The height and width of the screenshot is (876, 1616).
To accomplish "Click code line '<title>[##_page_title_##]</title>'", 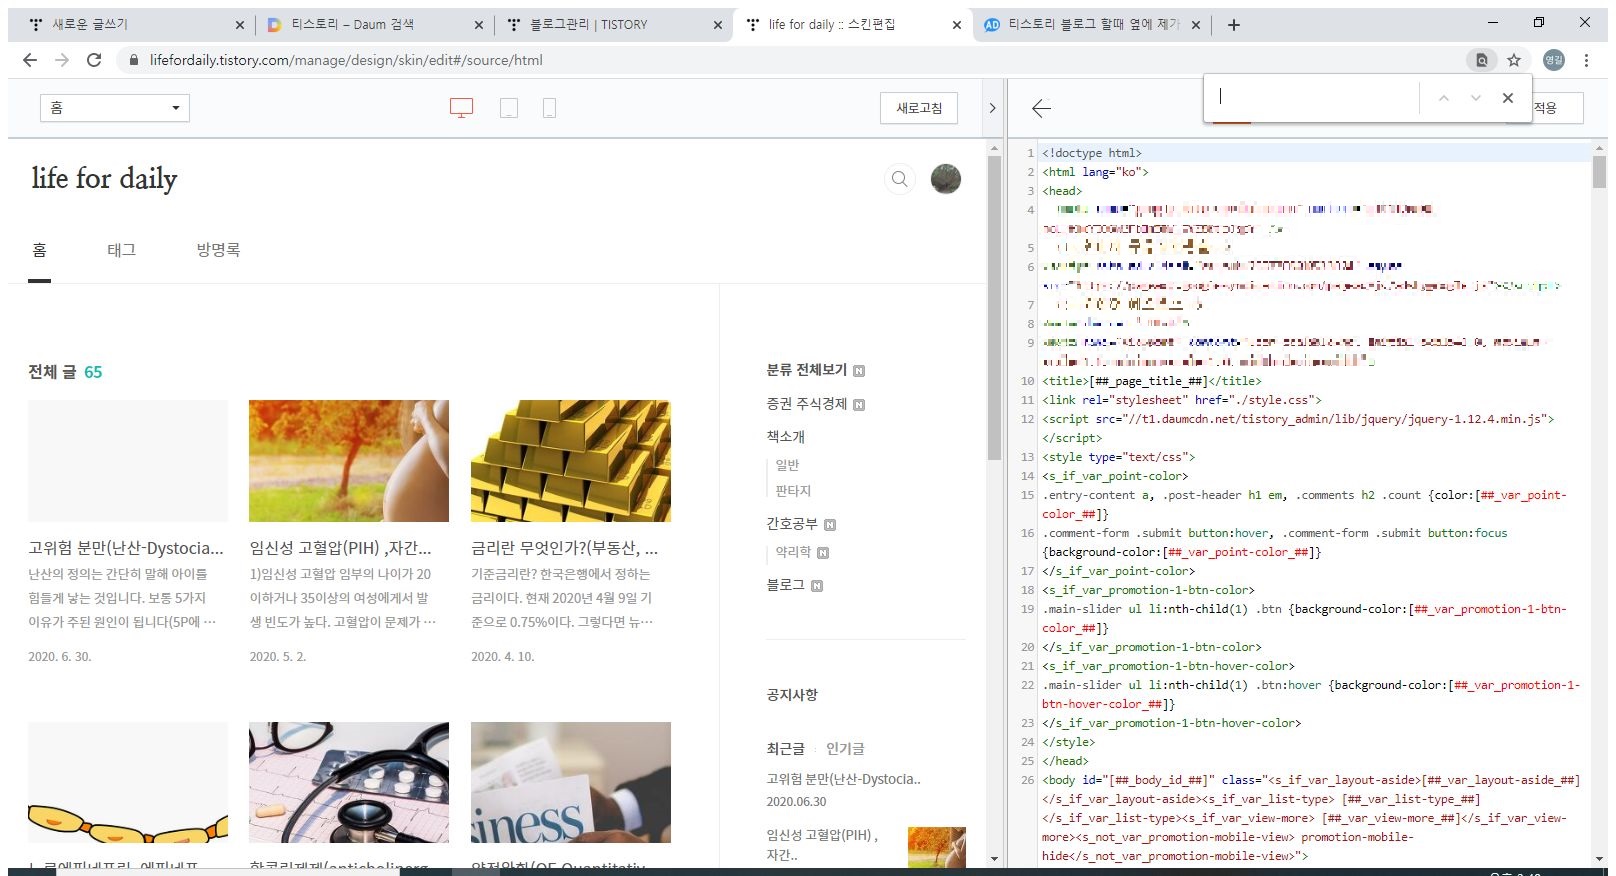I will pyautogui.click(x=1151, y=381).
